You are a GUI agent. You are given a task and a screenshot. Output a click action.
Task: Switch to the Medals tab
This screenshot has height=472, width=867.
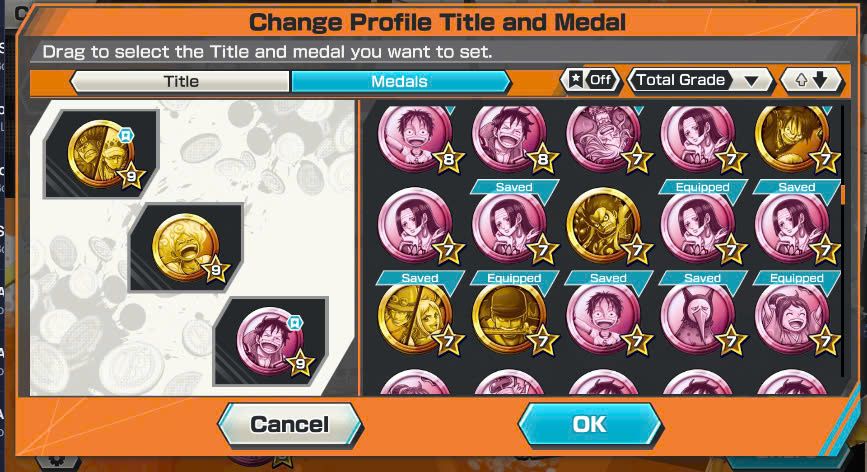tap(399, 81)
